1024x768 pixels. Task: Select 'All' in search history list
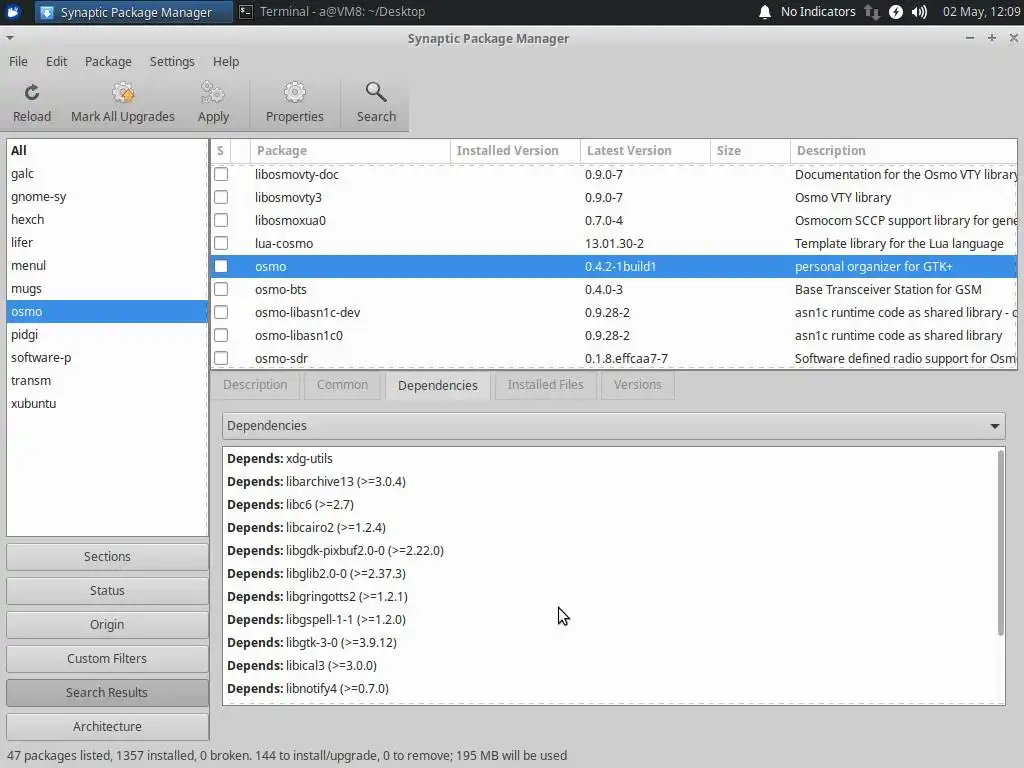point(107,150)
